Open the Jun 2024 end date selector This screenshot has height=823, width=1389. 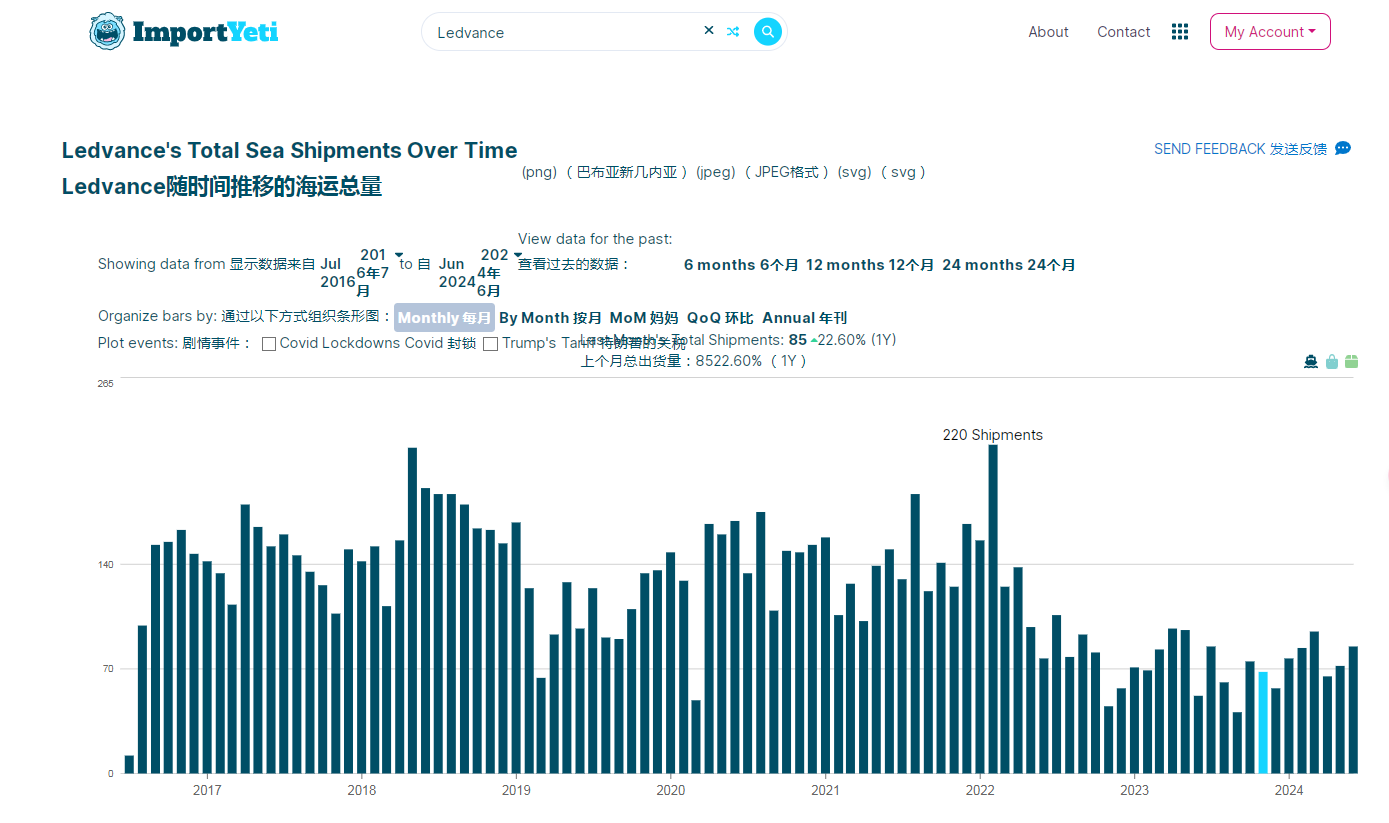click(x=516, y=254)
